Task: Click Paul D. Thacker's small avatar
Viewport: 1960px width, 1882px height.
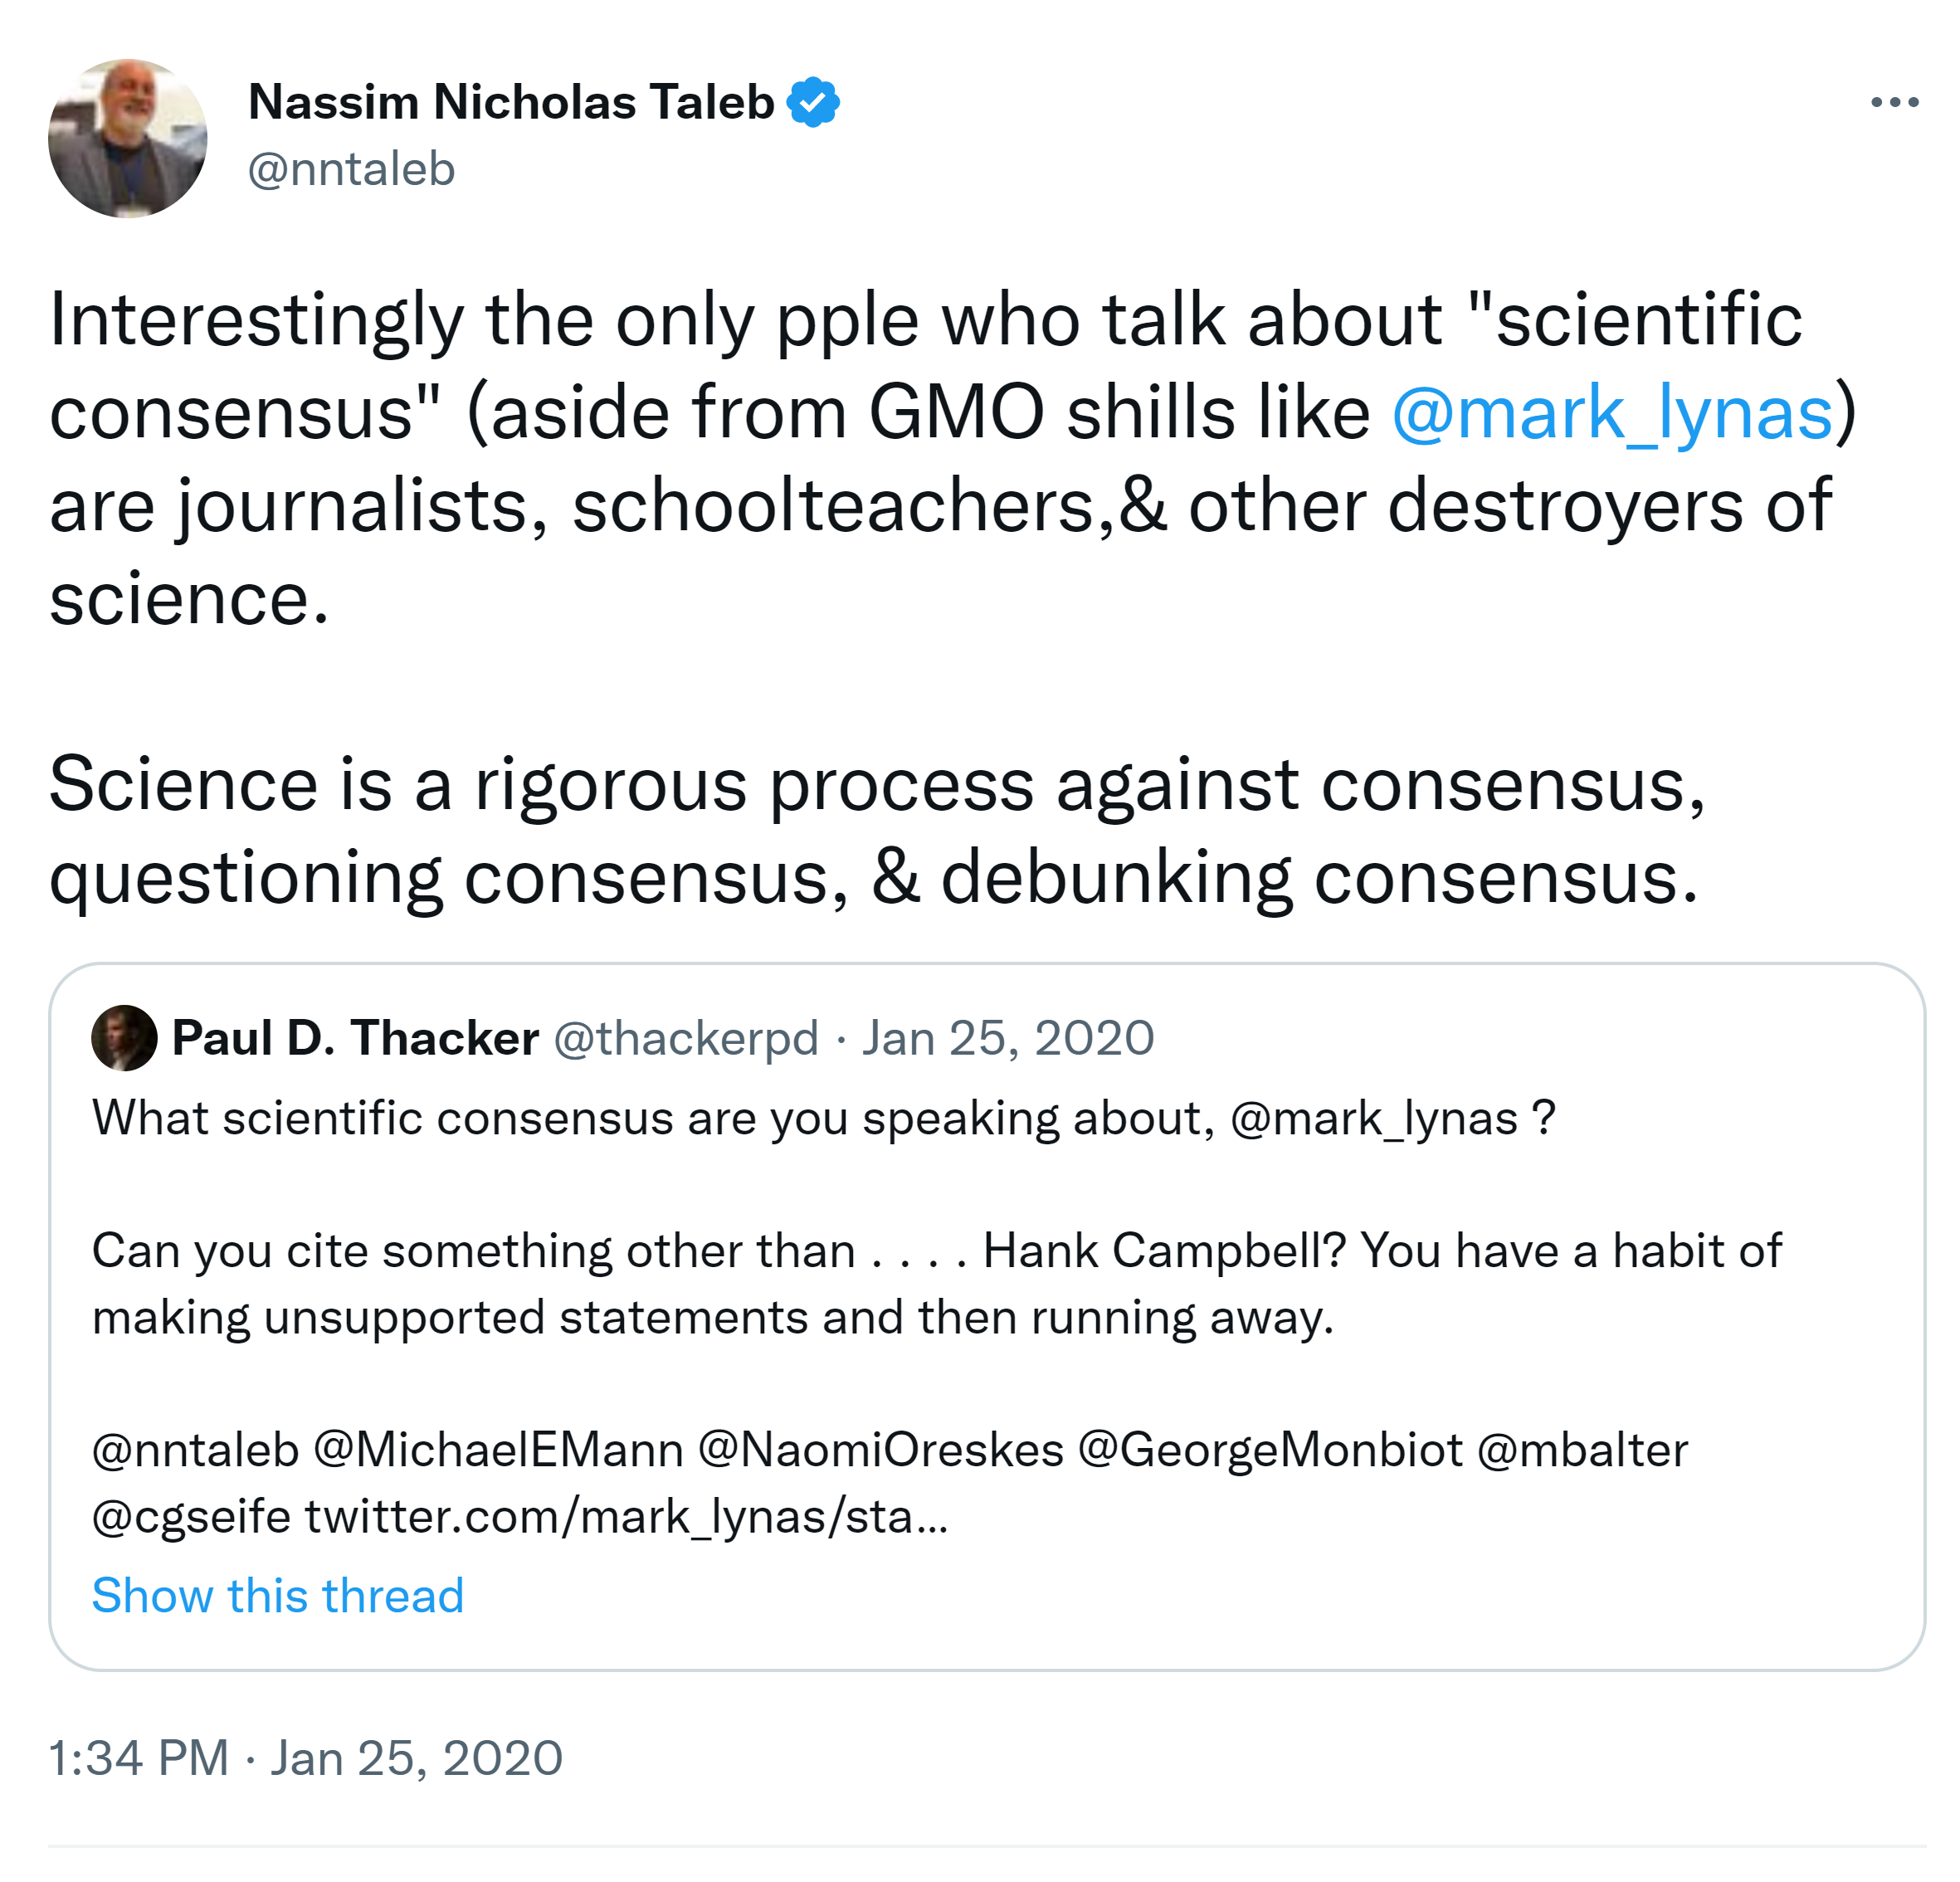Action: (124, 1038)
